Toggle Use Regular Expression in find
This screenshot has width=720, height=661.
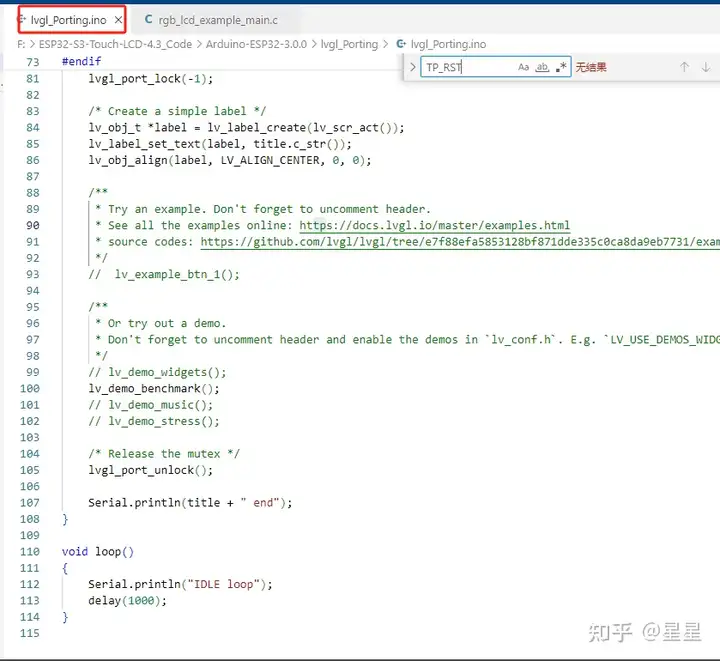(x=561, y=67)
